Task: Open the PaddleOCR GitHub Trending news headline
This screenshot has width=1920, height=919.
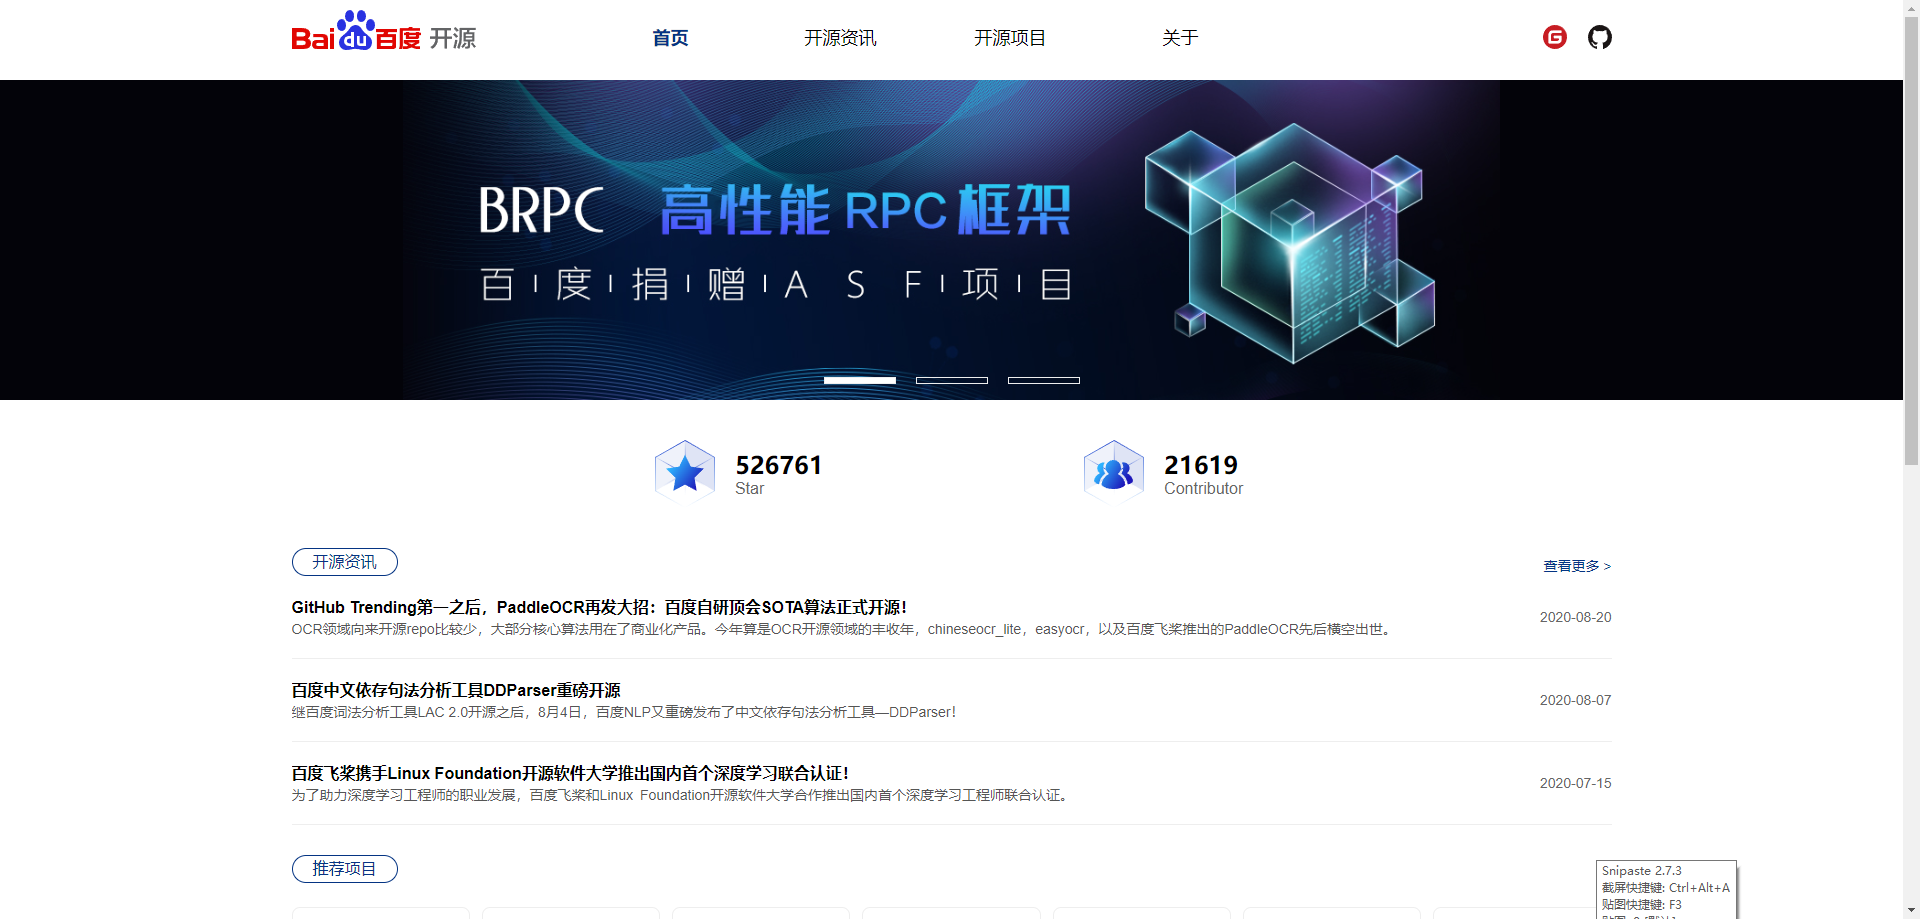Action: tap(599, 607)
